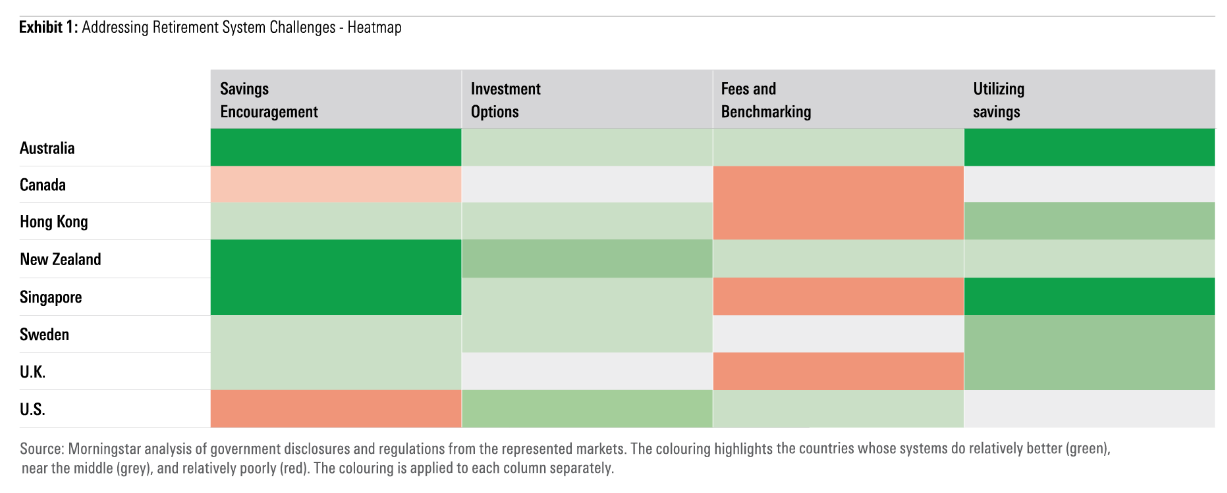Select the Sweden row label

[45, 334]
